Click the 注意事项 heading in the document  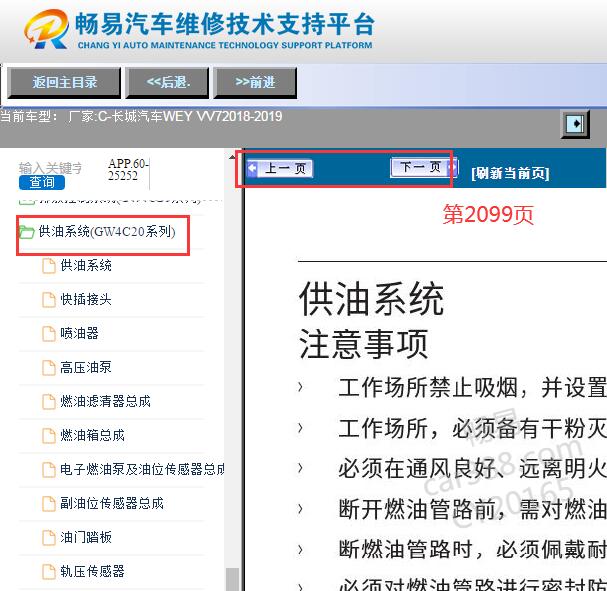tap(364, 344)
